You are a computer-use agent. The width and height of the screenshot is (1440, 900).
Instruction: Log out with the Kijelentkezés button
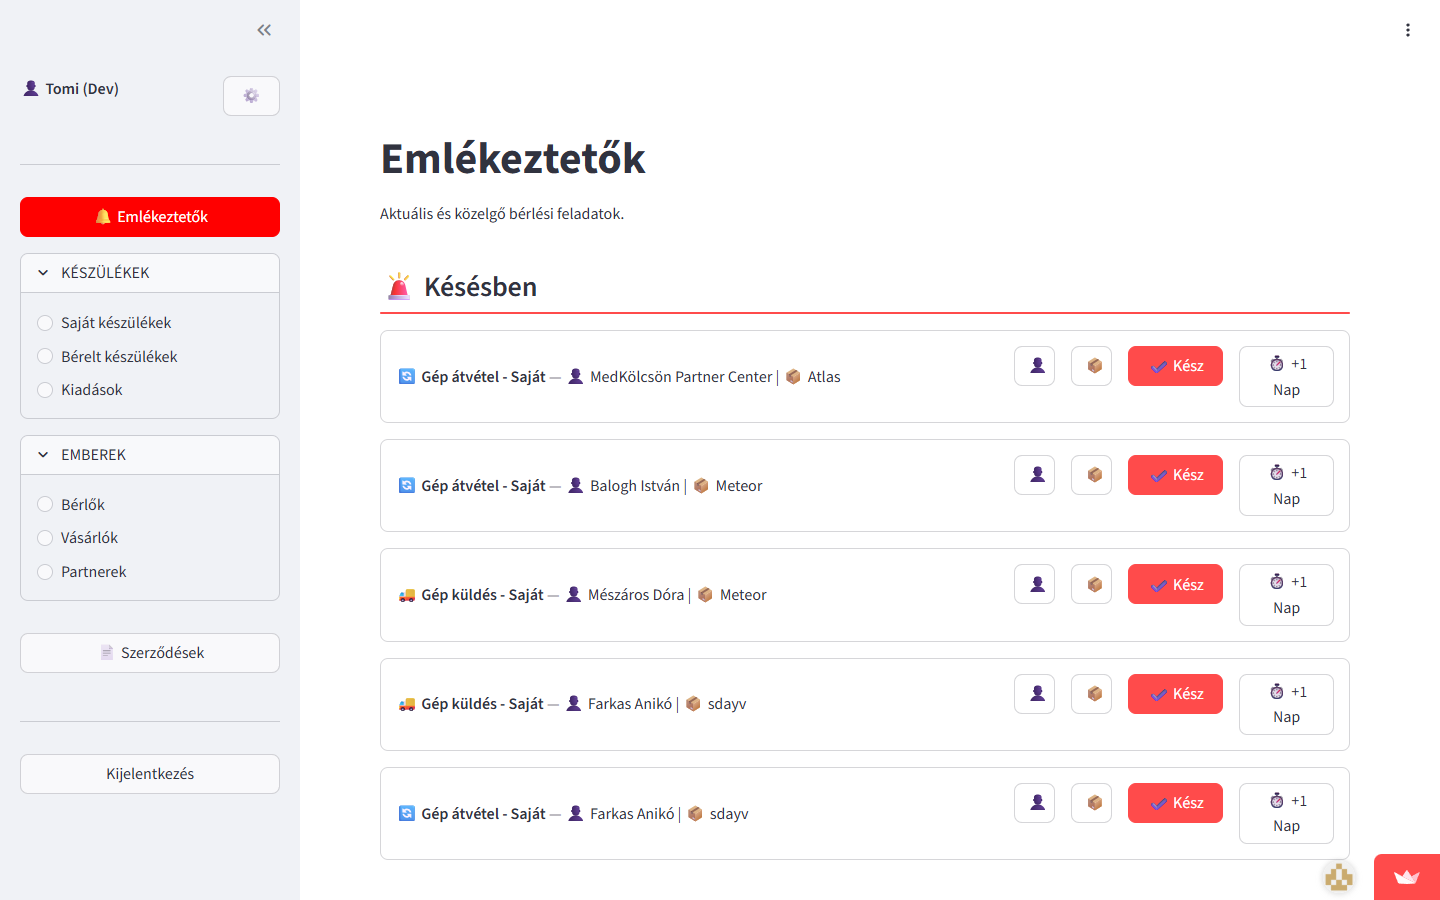150,774
